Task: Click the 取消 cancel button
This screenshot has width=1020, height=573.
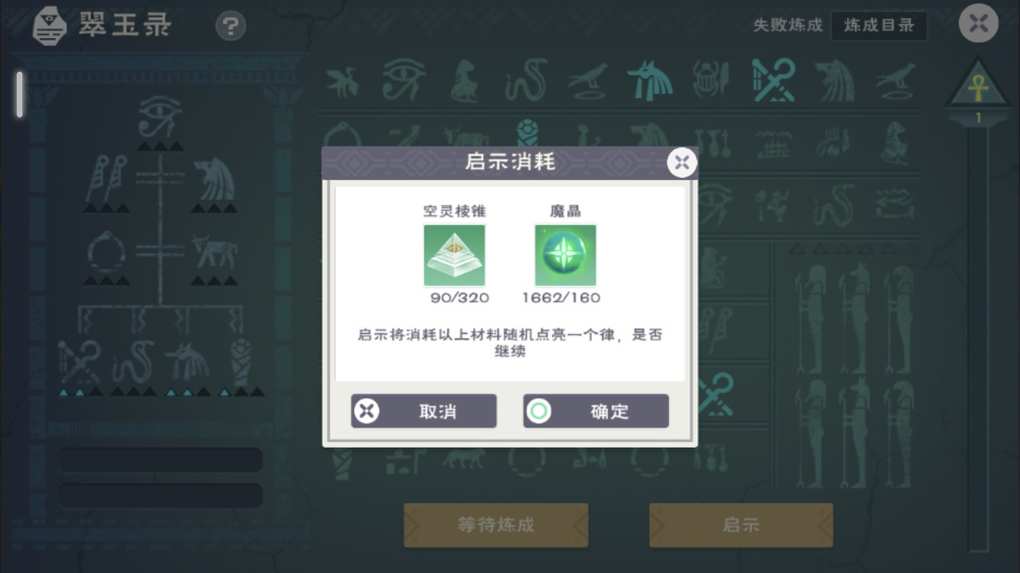Action: point(423,411)
